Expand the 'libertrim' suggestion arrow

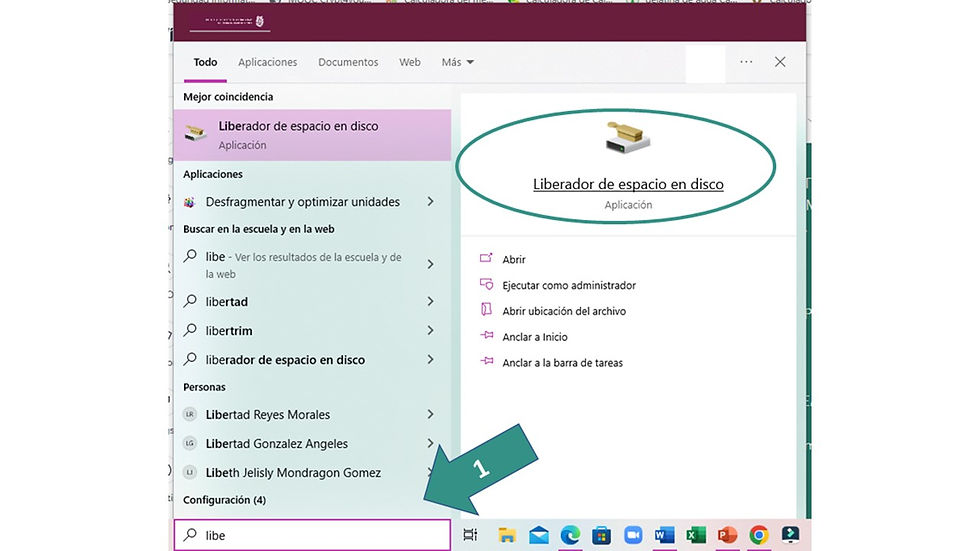(x=431, y=330)
